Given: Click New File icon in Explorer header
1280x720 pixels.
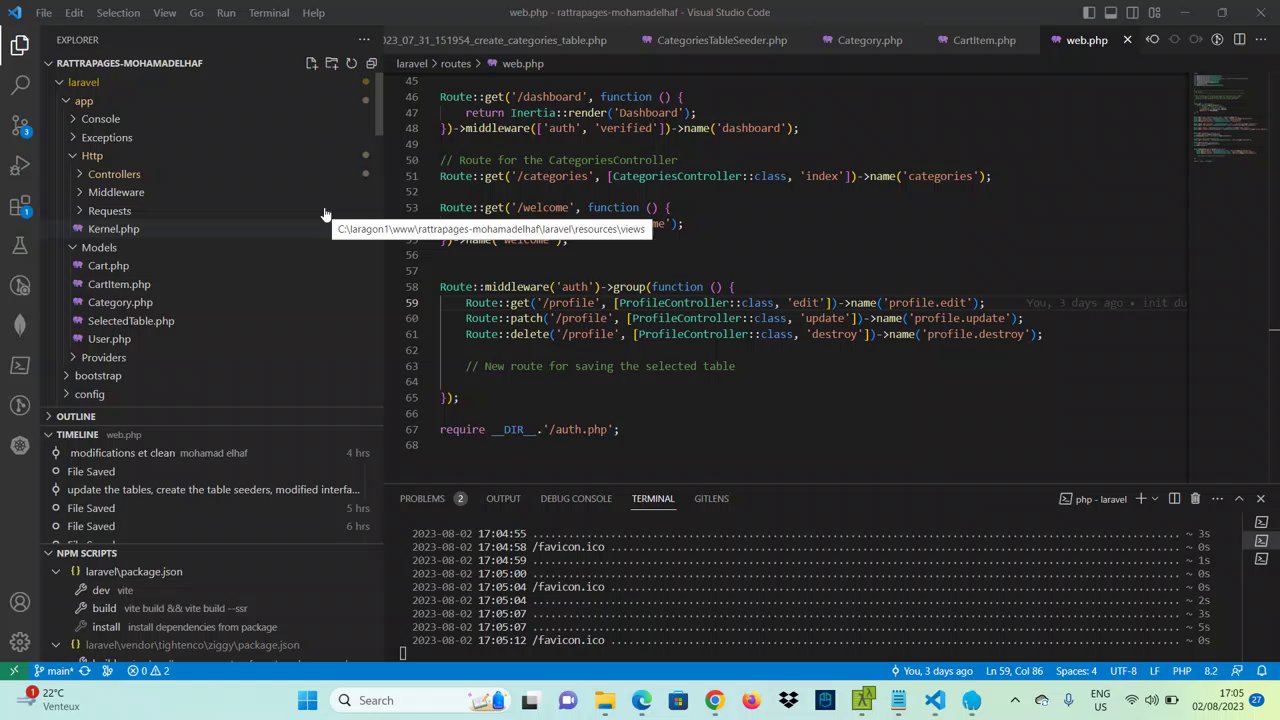Looking at the screenshot, I should click(311, 63).
